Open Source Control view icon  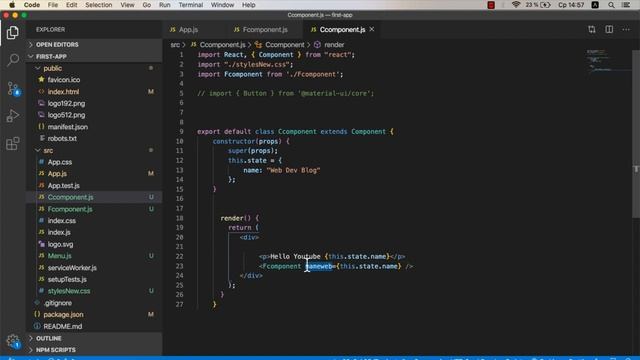pyautogui.click(x=13, y=88)
